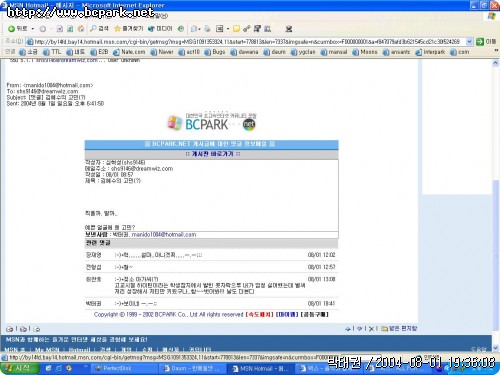The image size is (500, 375).
Task: Open the Naver links bar shortcut
Action: (x=162, y=52)
